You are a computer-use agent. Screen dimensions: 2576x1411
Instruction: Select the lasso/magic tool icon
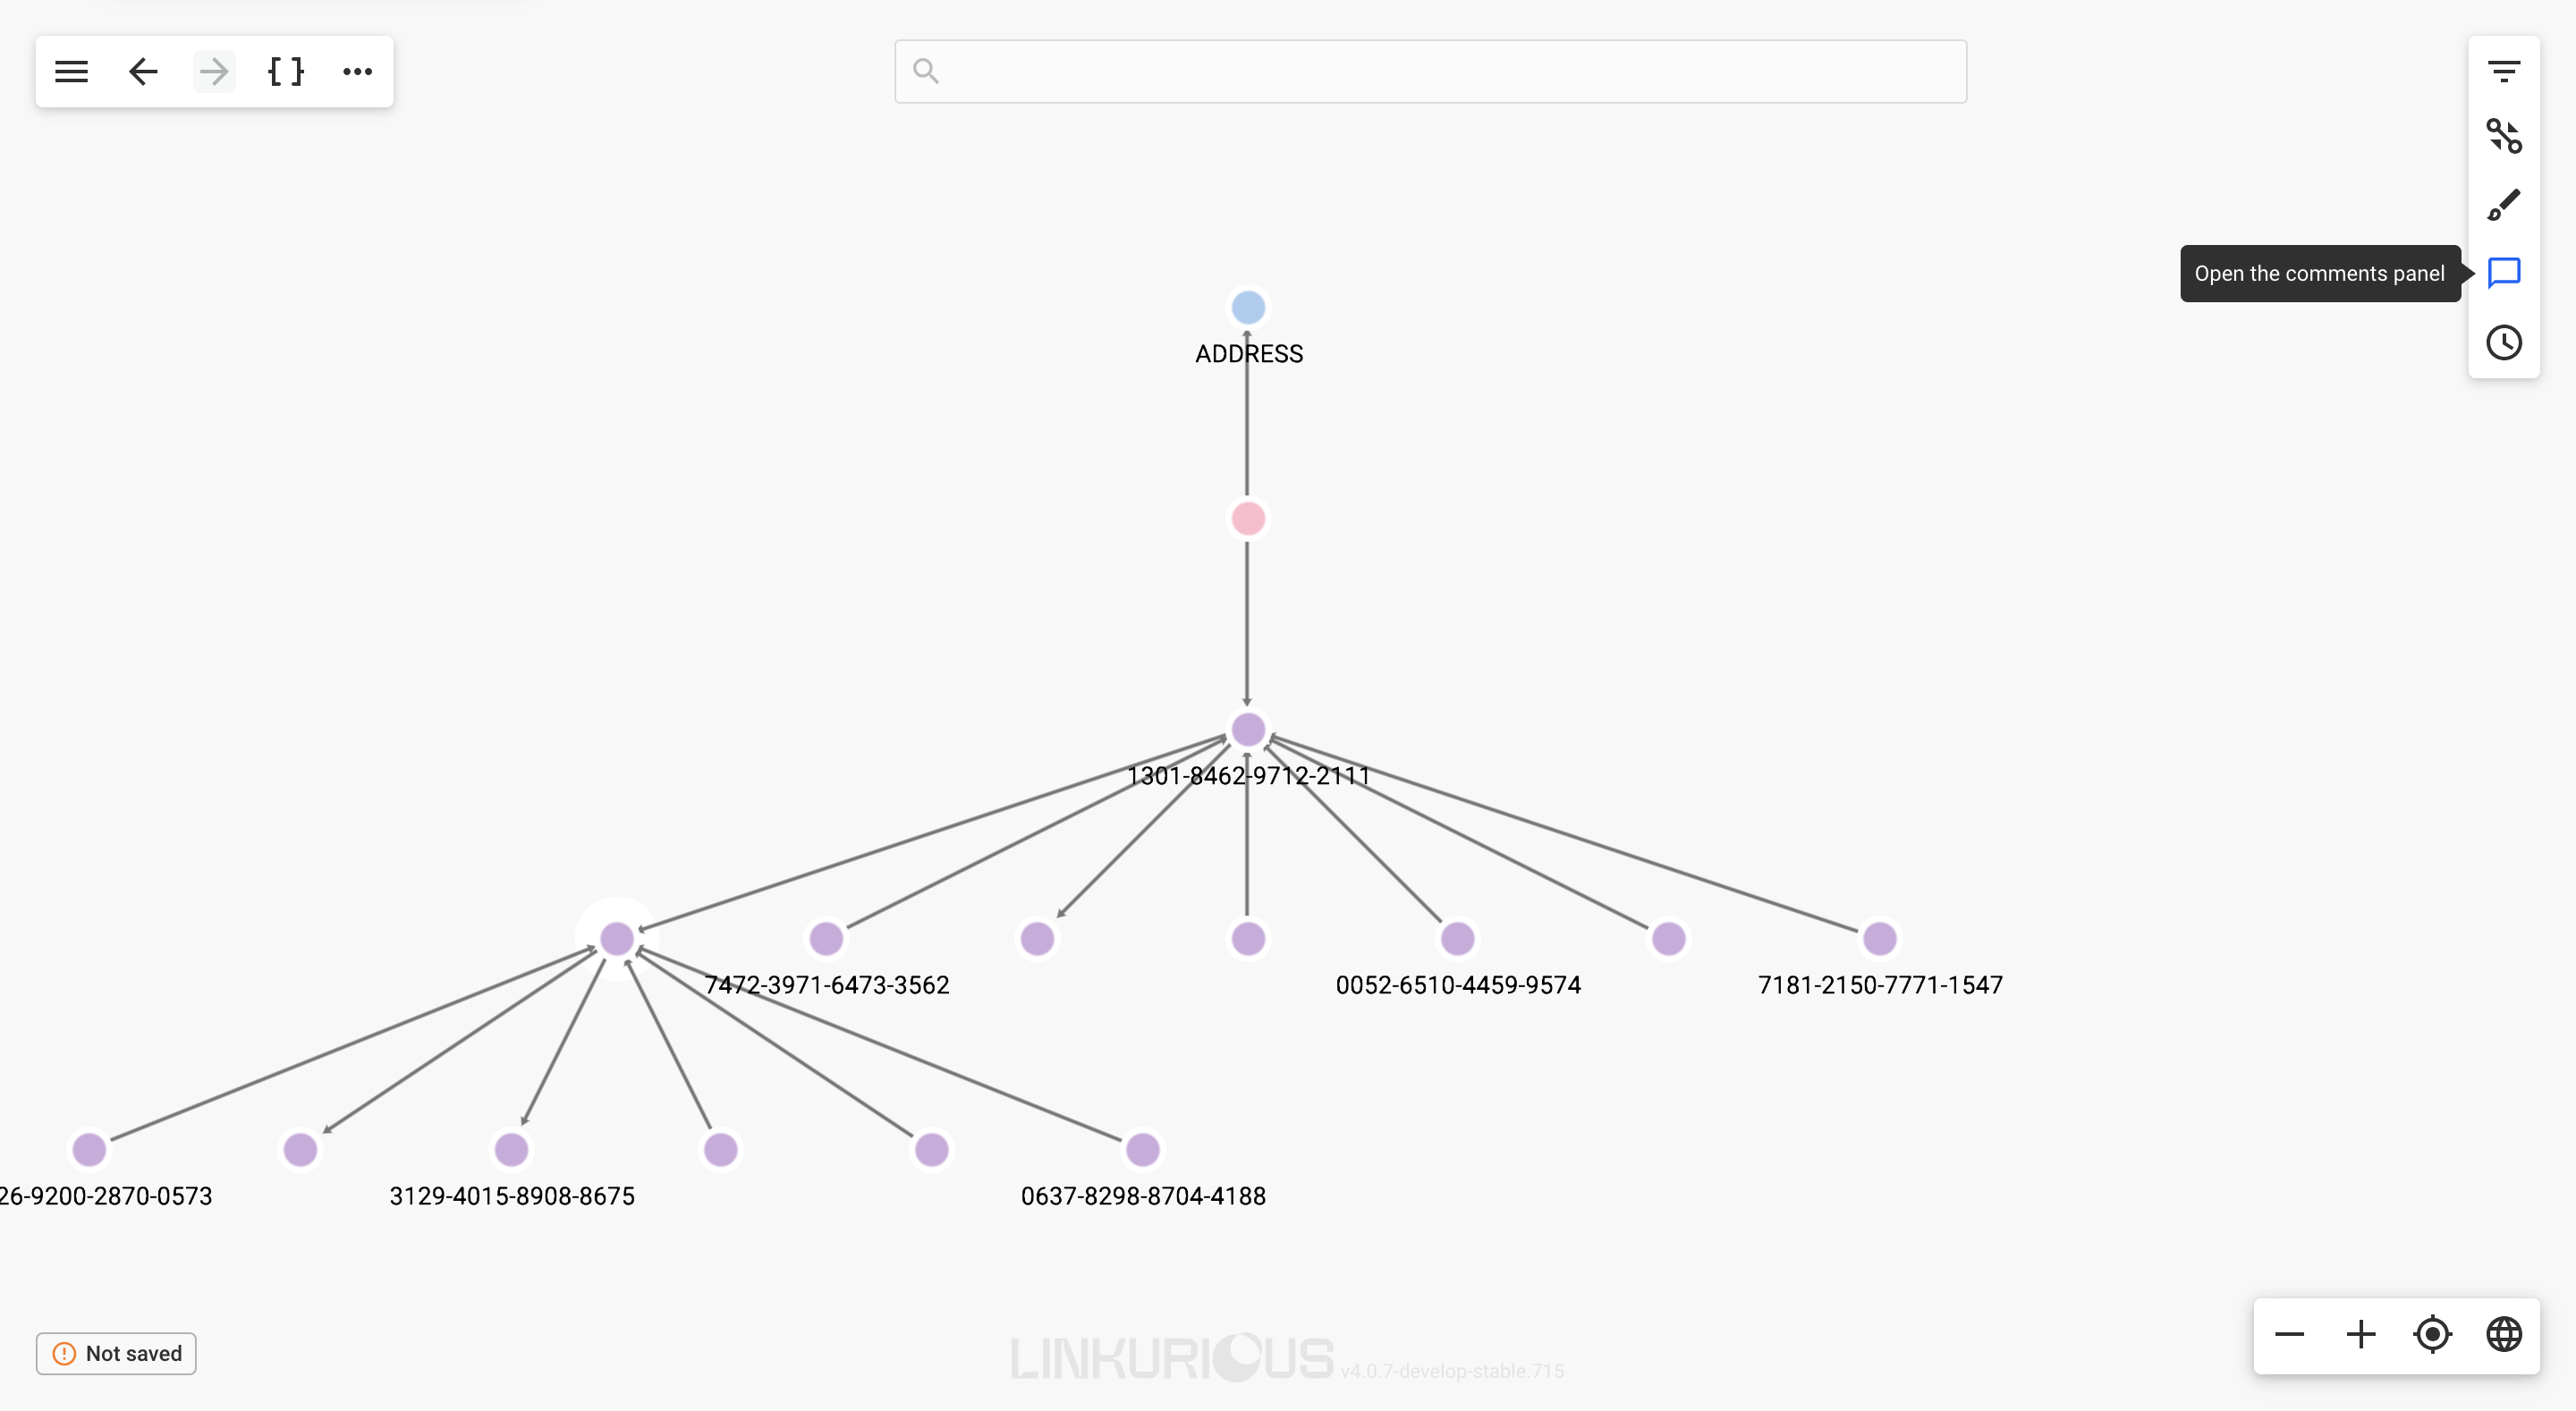pyautogui.click(x=2504, y=138)
